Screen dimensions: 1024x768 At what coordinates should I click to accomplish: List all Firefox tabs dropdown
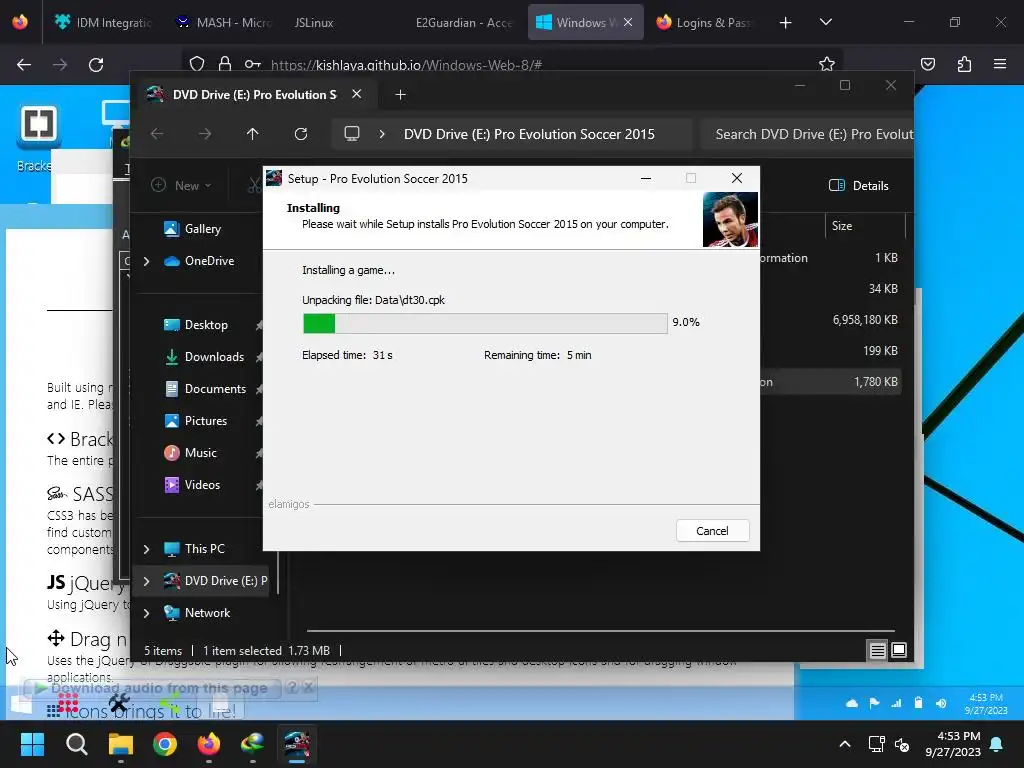tap(825, 22)
